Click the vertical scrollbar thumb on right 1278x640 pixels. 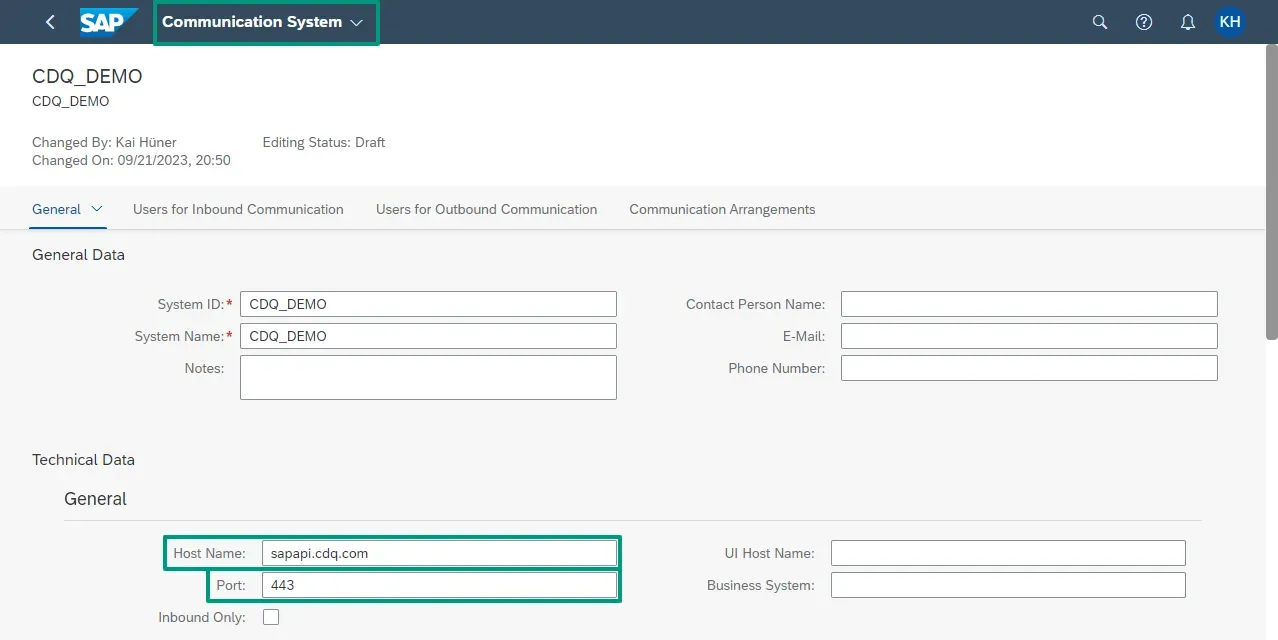click(1272, 192)
